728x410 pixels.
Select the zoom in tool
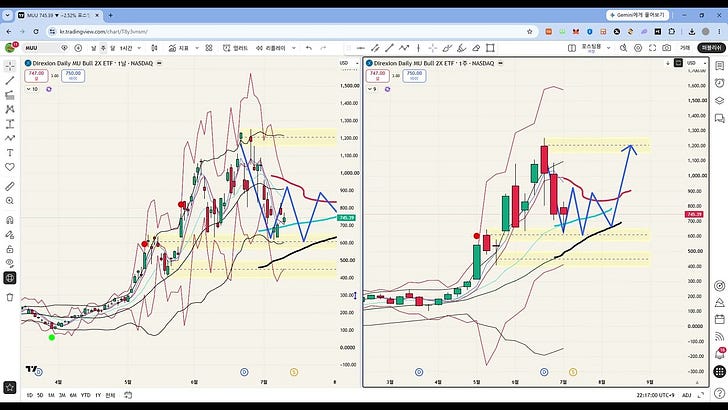10,201
